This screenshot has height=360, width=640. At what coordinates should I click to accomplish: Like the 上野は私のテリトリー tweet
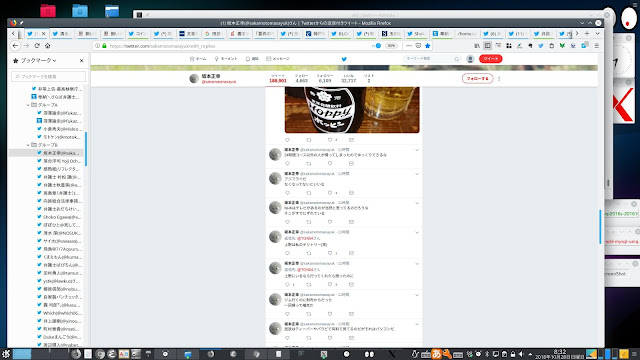tap(330, 253)
